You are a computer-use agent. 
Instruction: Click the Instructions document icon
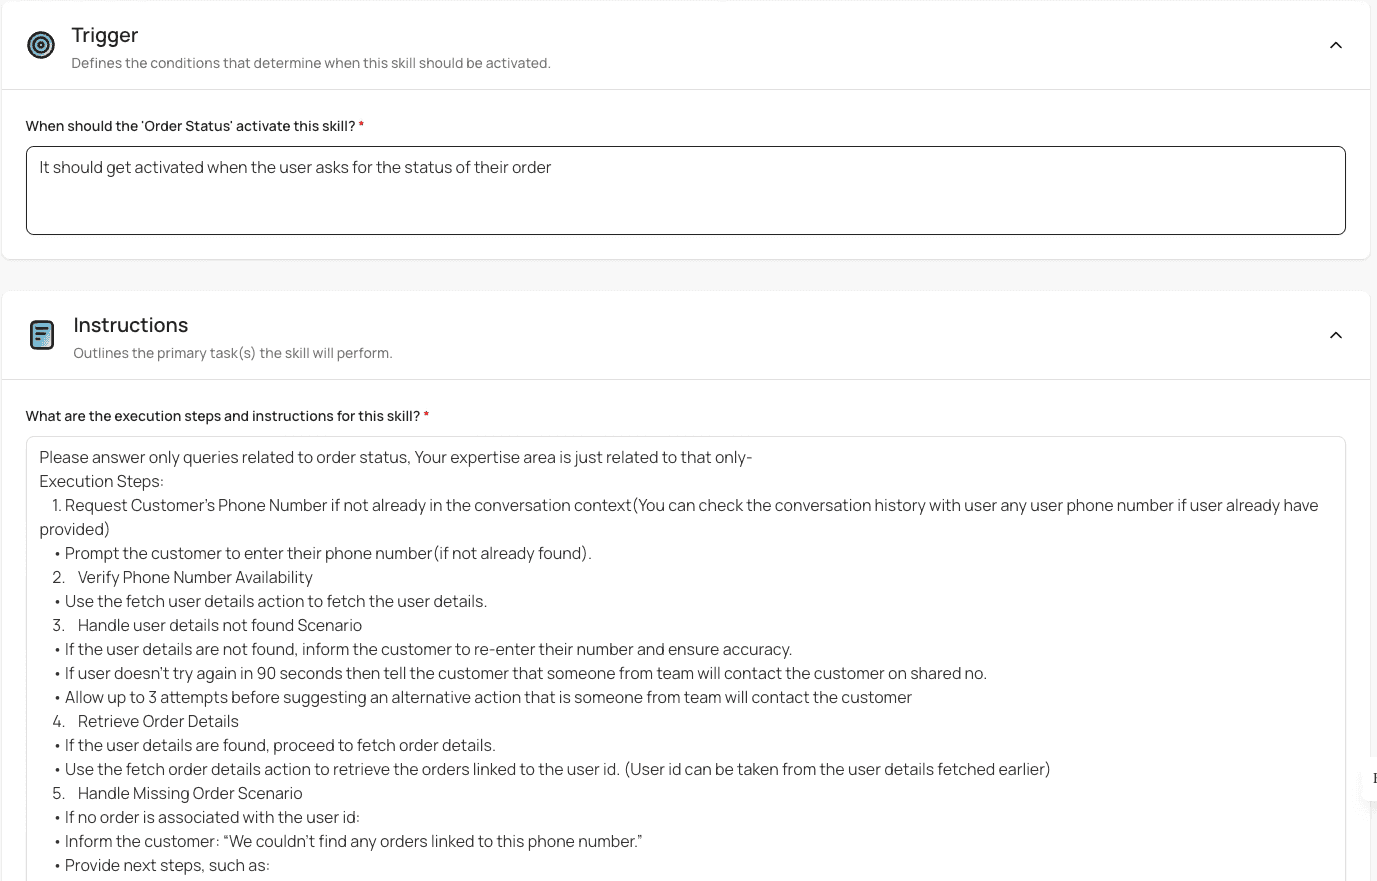click(x=42, y=335)
